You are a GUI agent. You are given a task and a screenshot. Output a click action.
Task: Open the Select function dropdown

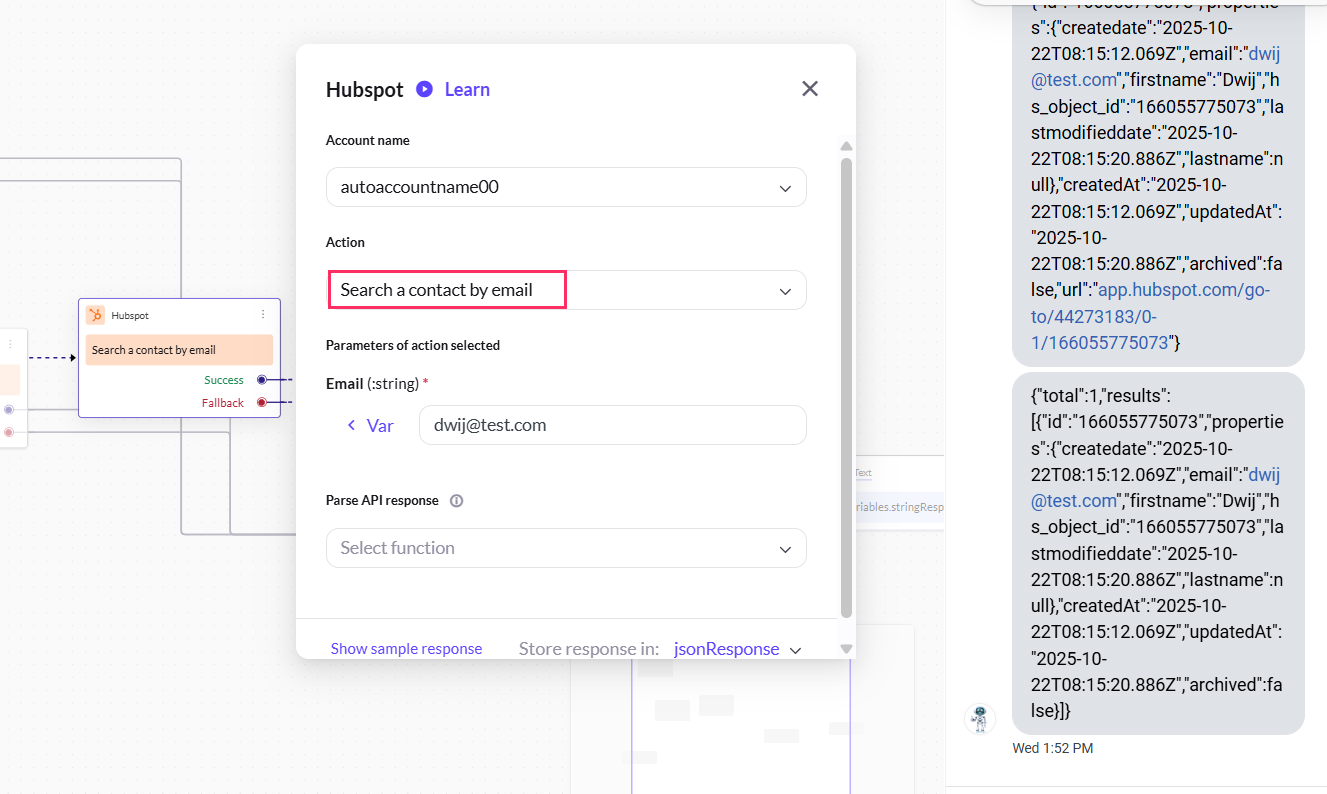point(785,549)
